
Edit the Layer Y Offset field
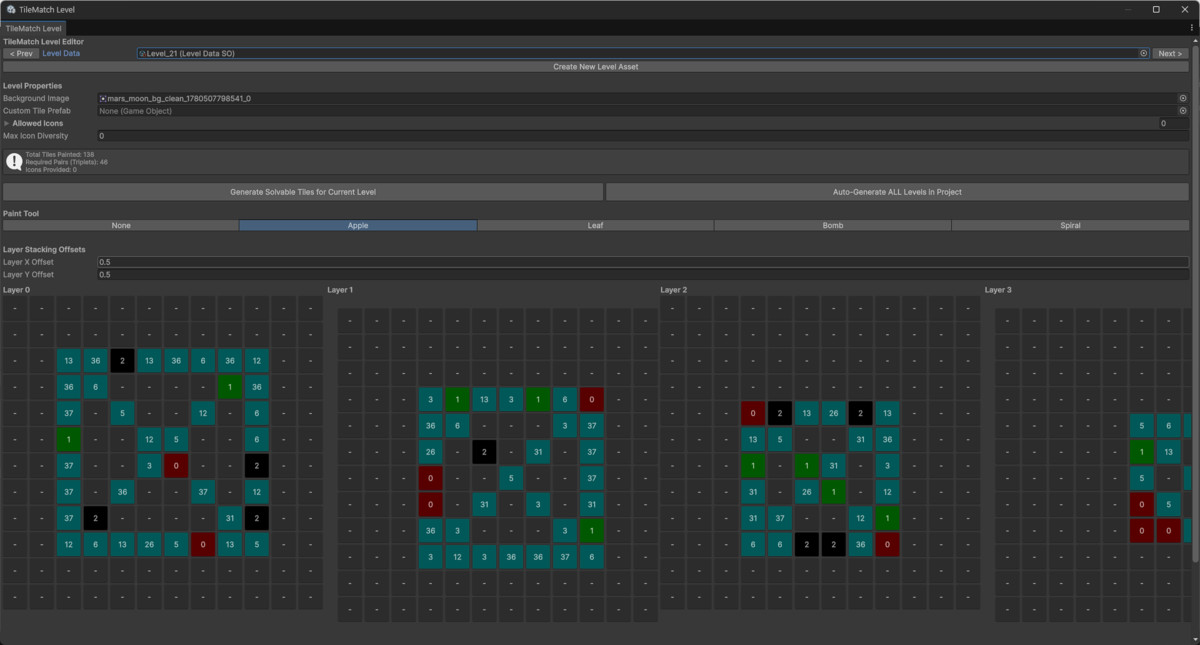[643, 274]
